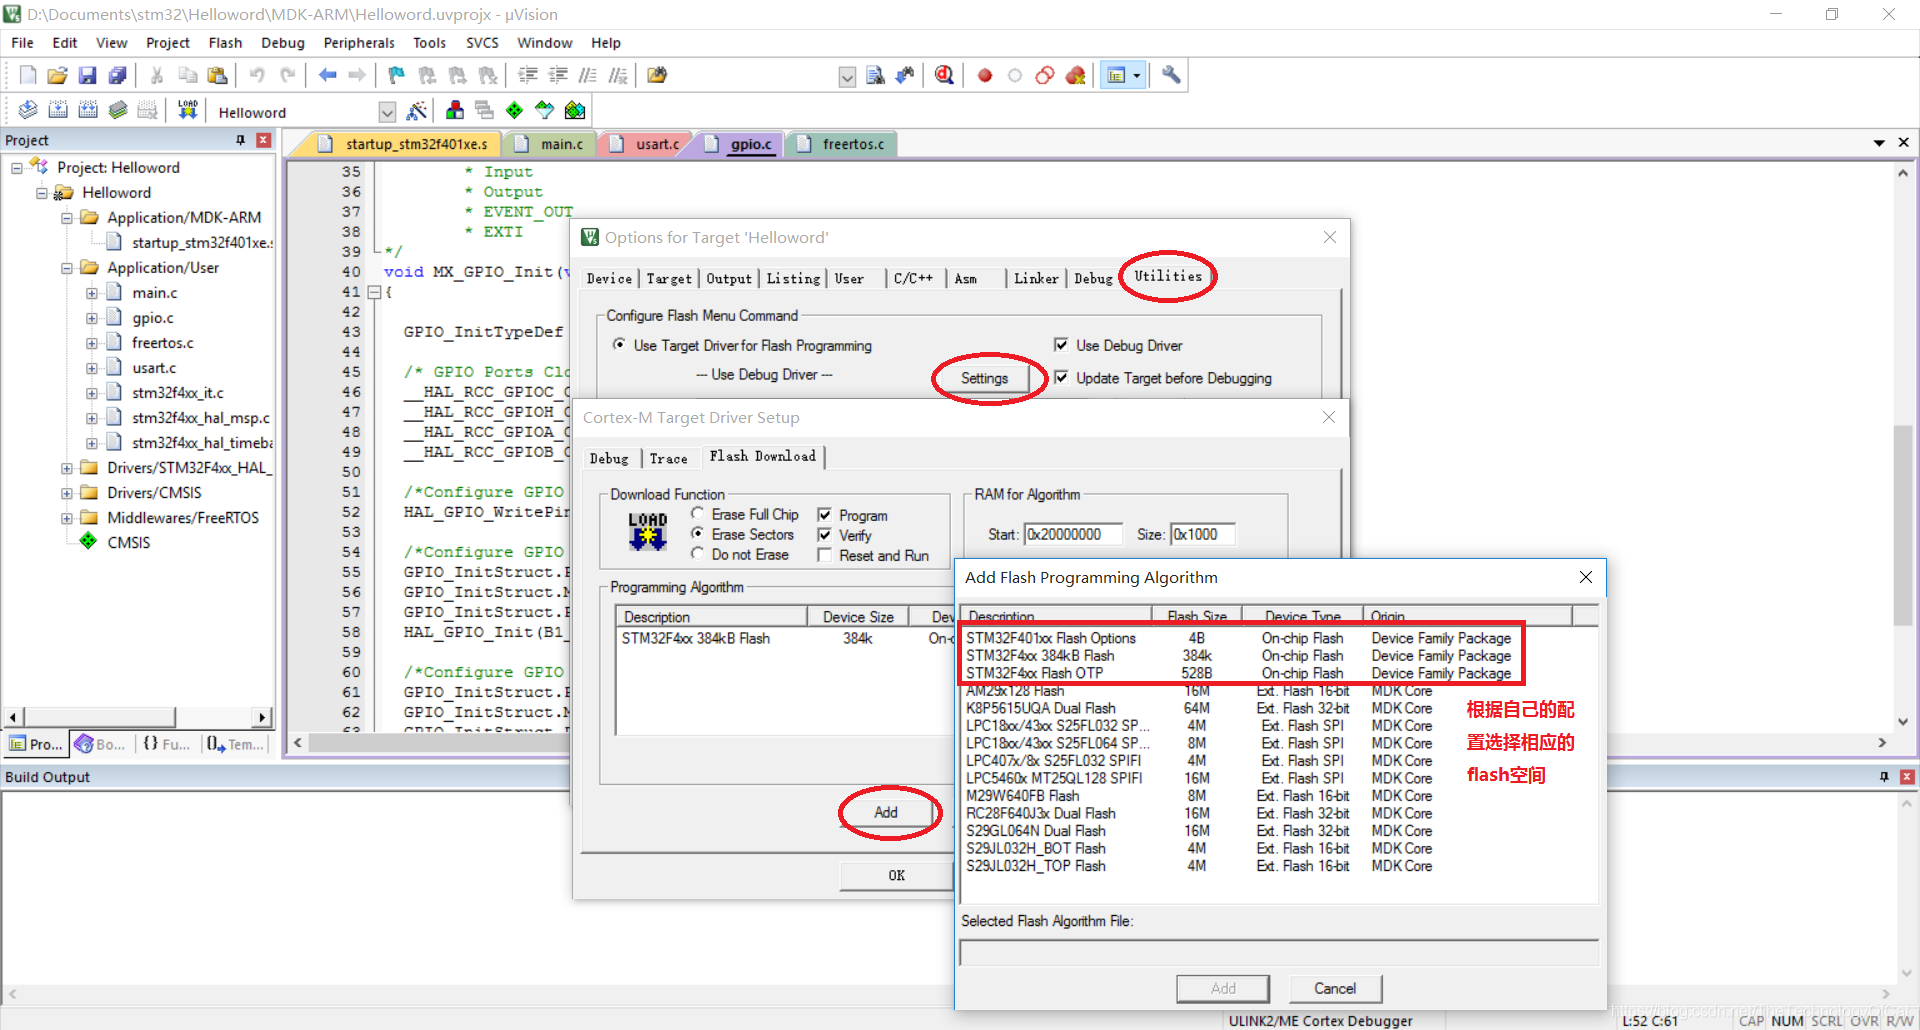Rebuild all target files icon

pos(88,110)
